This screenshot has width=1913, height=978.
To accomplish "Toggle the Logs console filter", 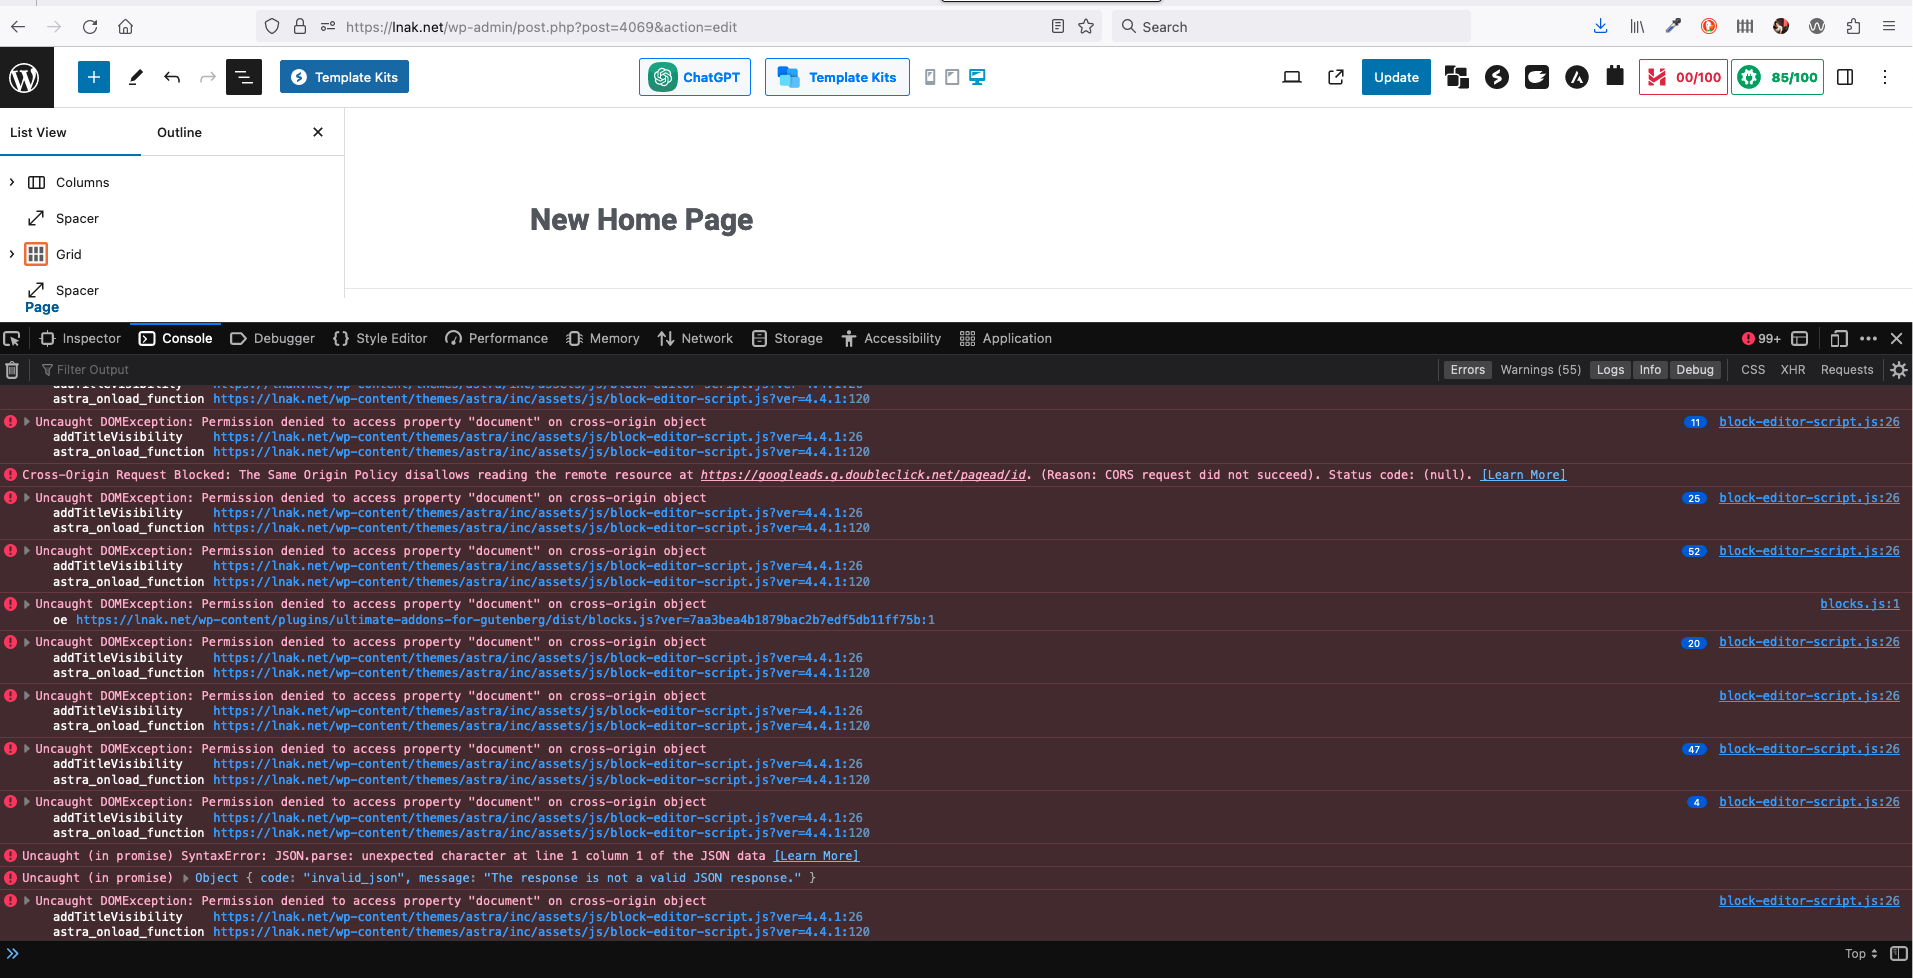I will 1610,370.
